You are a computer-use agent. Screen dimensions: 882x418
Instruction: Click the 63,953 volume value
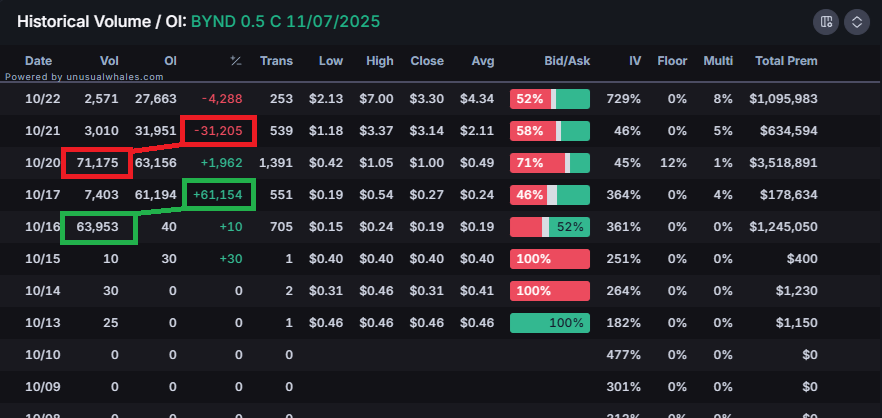coord(98,227)
